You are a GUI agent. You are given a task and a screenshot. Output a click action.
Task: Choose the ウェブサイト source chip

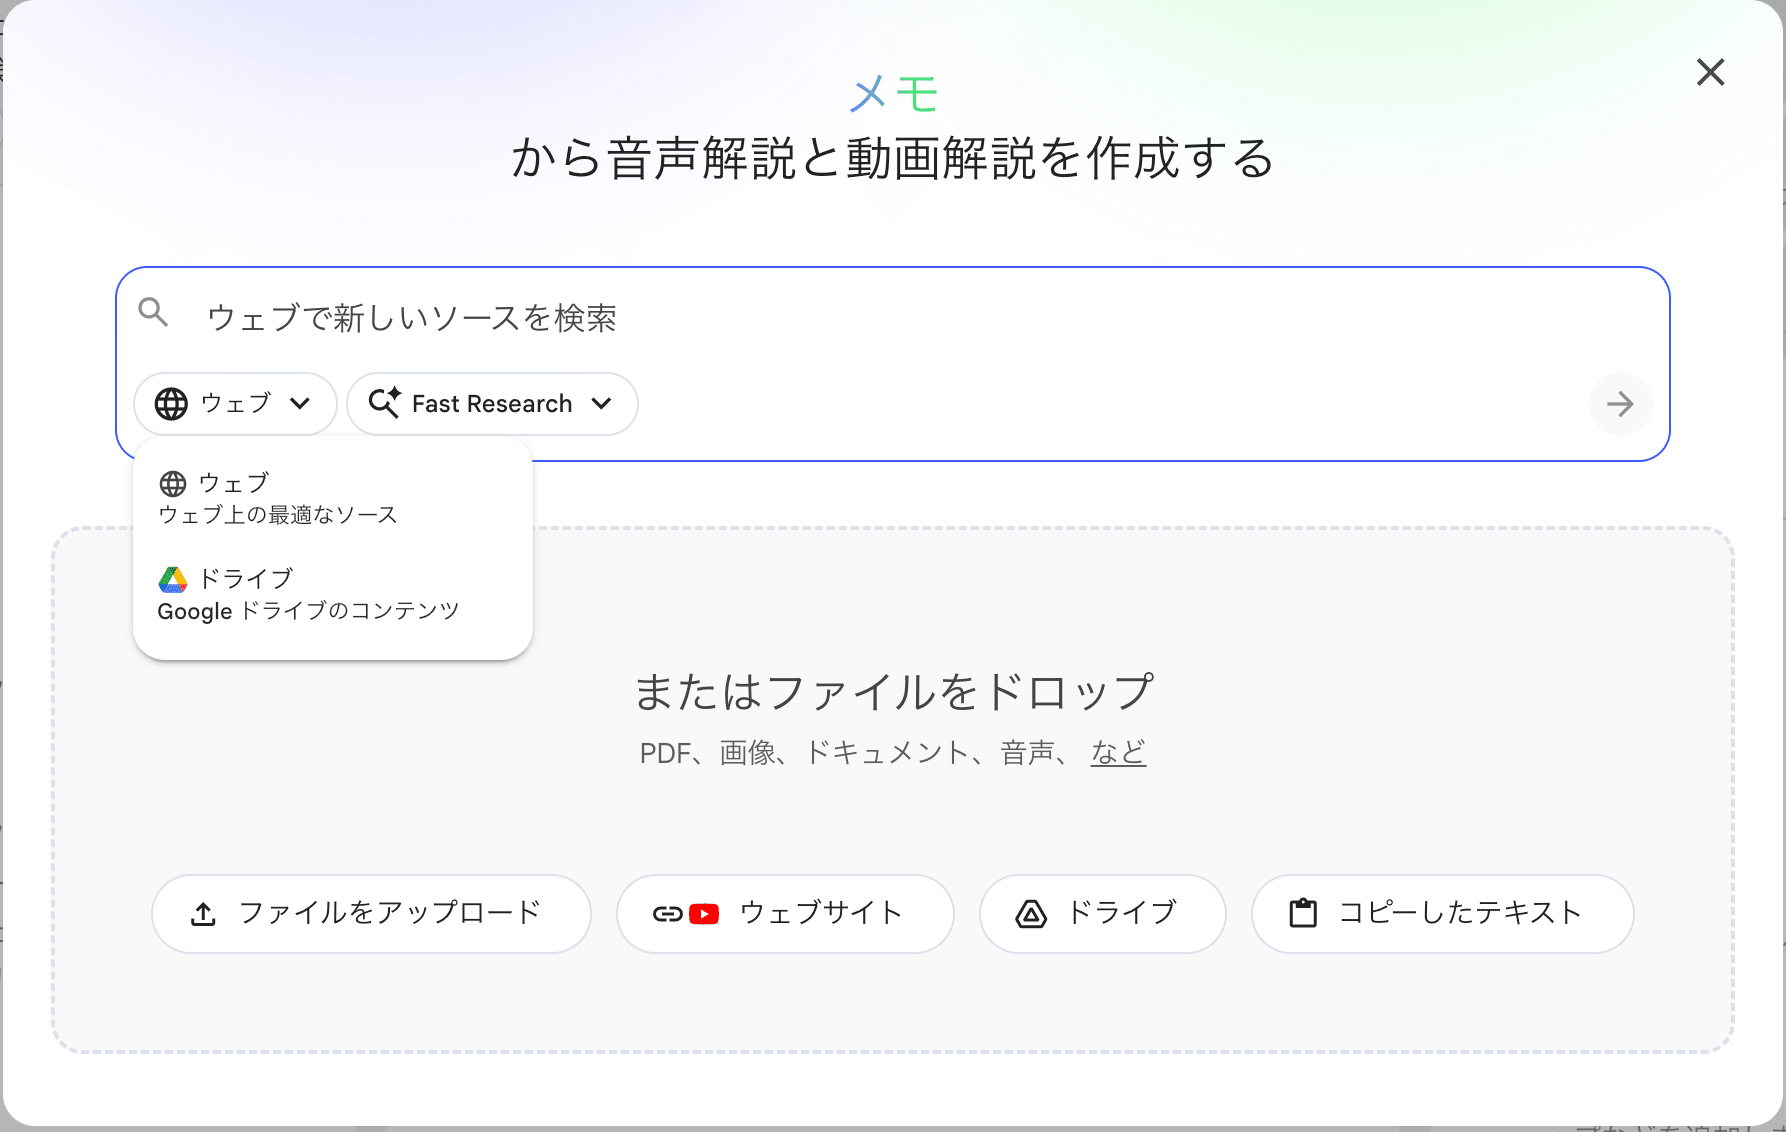pyautogui.click(x=786, y=913)
